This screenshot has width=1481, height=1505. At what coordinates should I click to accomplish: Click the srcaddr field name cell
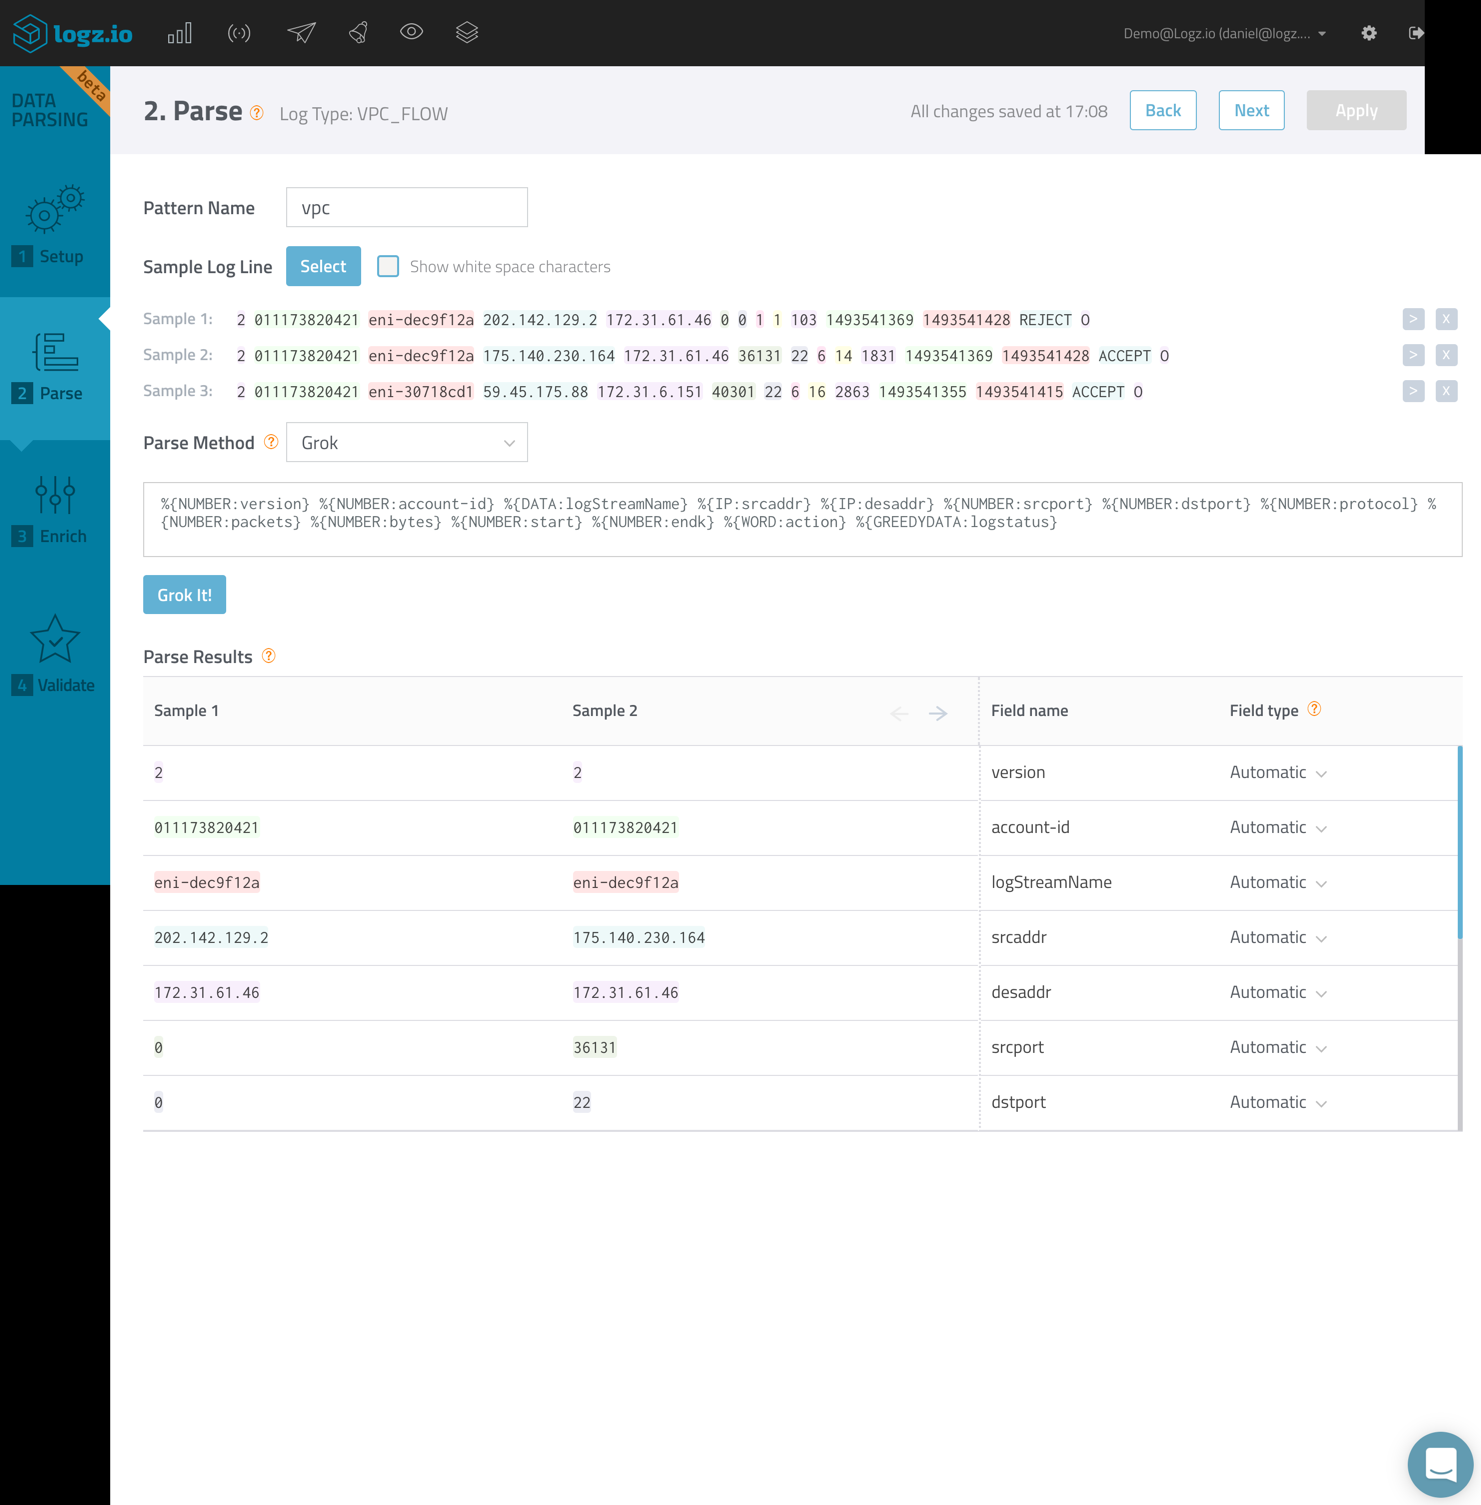tap(1019, 937)
